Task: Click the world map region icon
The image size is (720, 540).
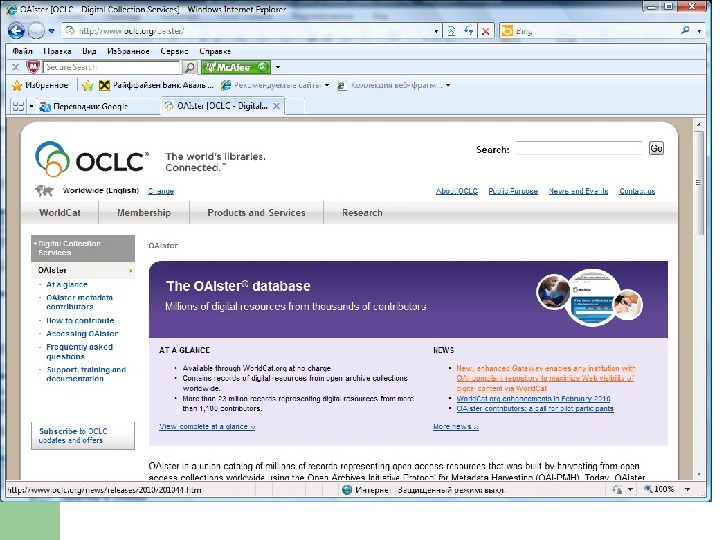Action: pyautogui.click(x=45, y=190)
